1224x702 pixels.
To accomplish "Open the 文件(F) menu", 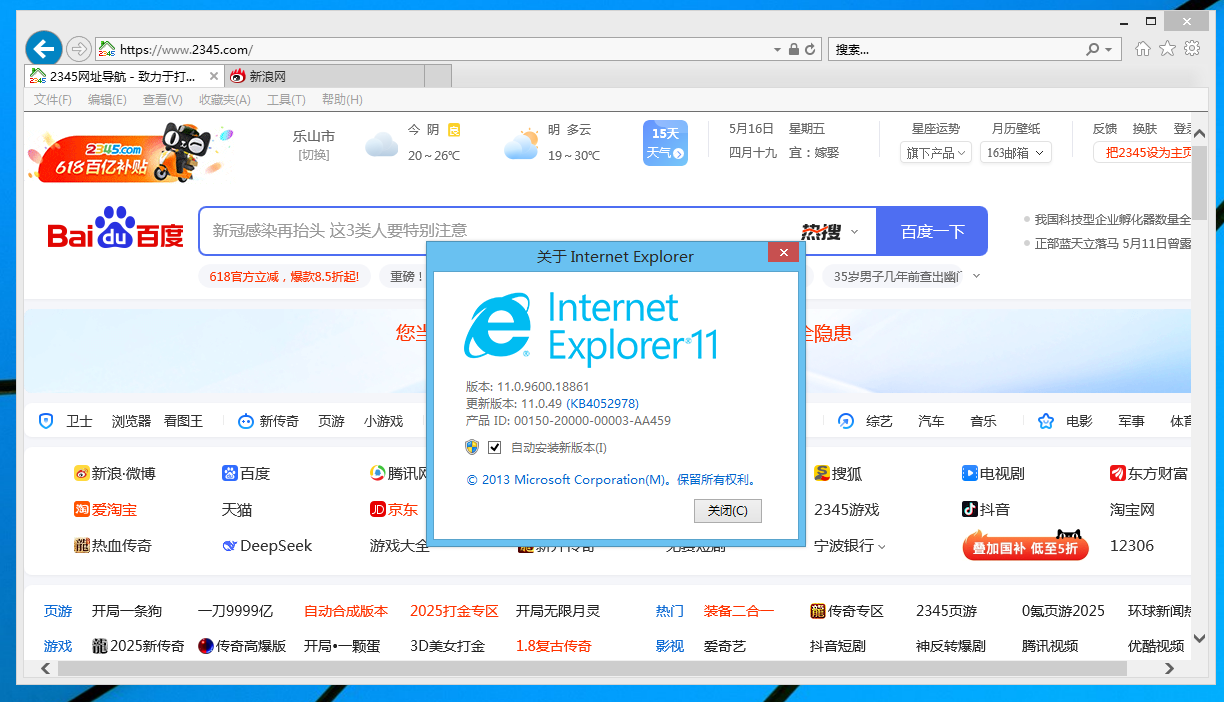I will [x=53, y=100].
